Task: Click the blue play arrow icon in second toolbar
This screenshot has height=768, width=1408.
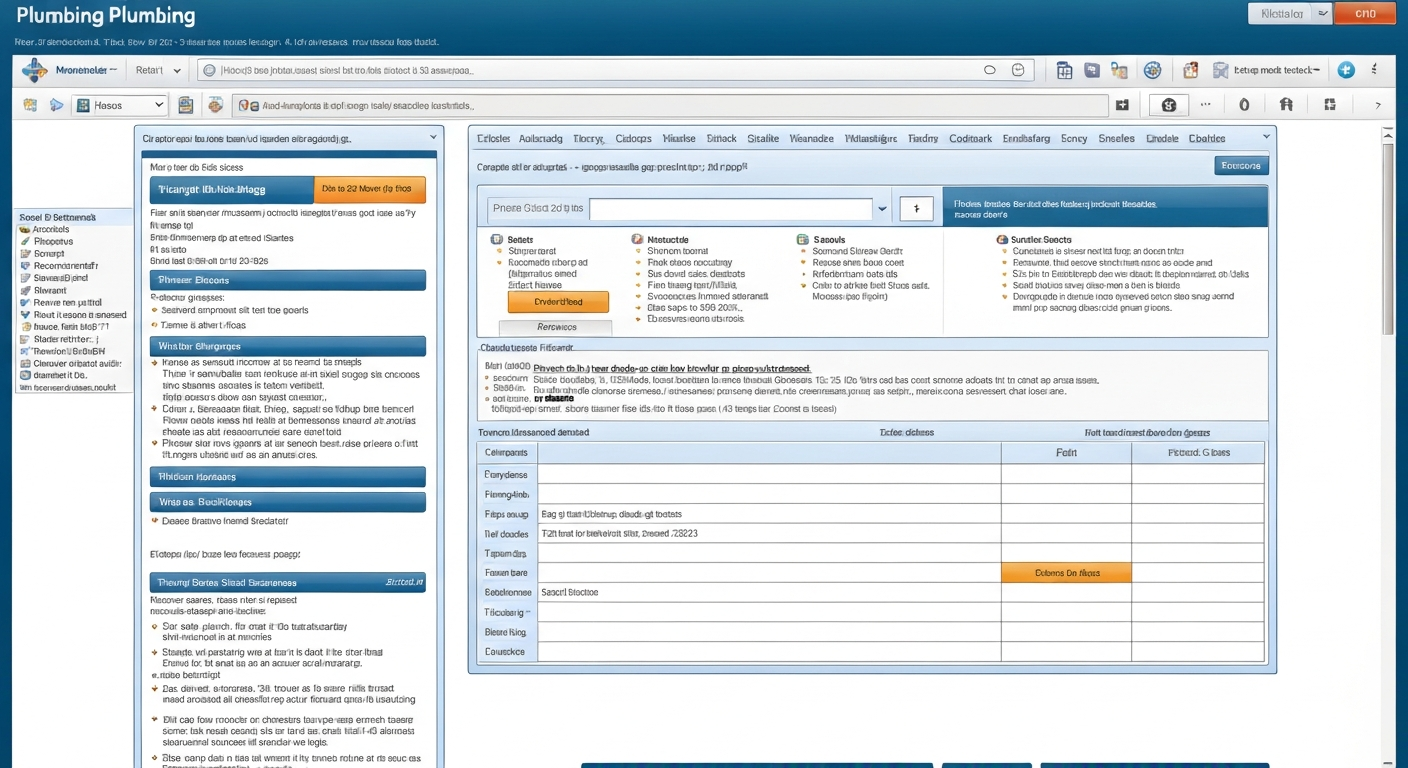Action: [x=56, y=105]
